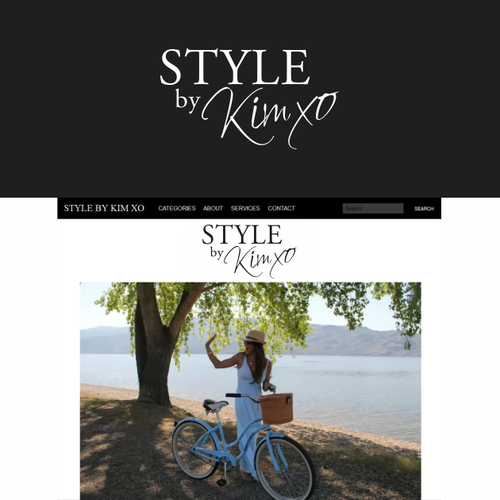This screenshot has height=500, width=500.
Task: Open the Categories menu item
Action: pos(177,208)
